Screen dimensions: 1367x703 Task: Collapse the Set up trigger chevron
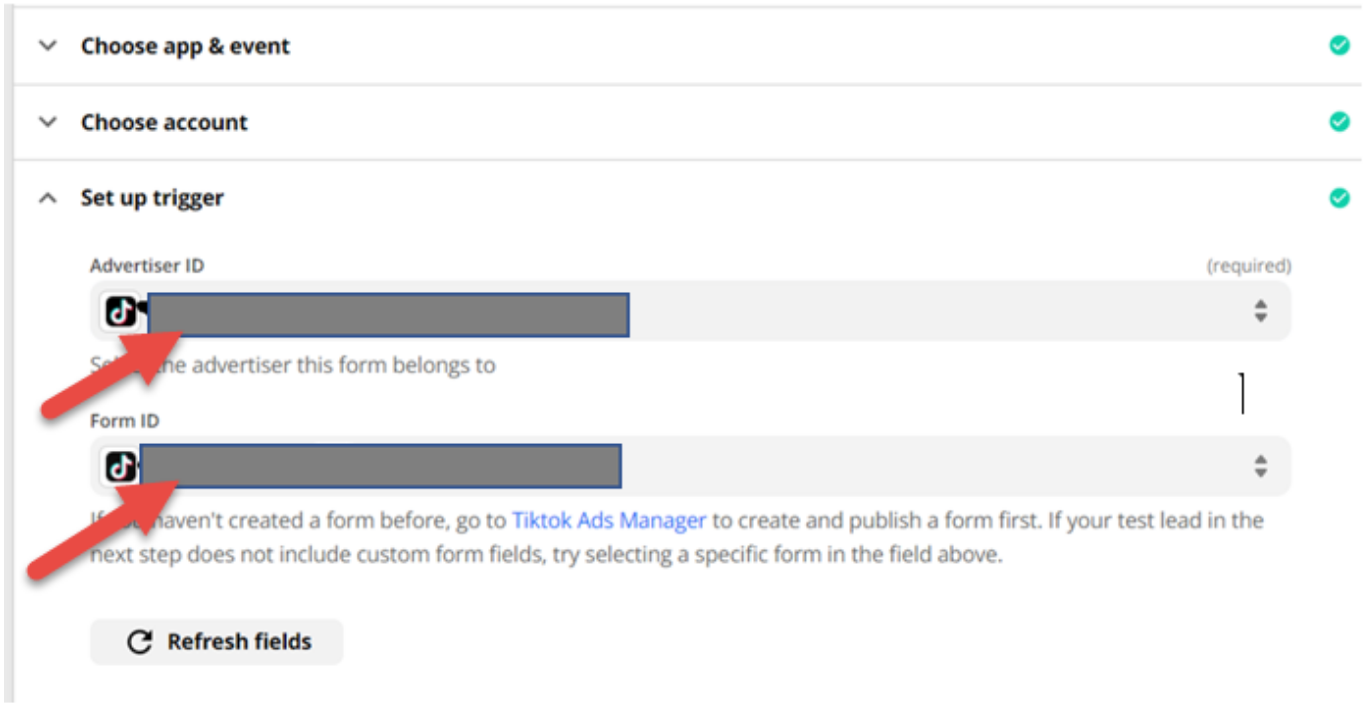point(47,198)
